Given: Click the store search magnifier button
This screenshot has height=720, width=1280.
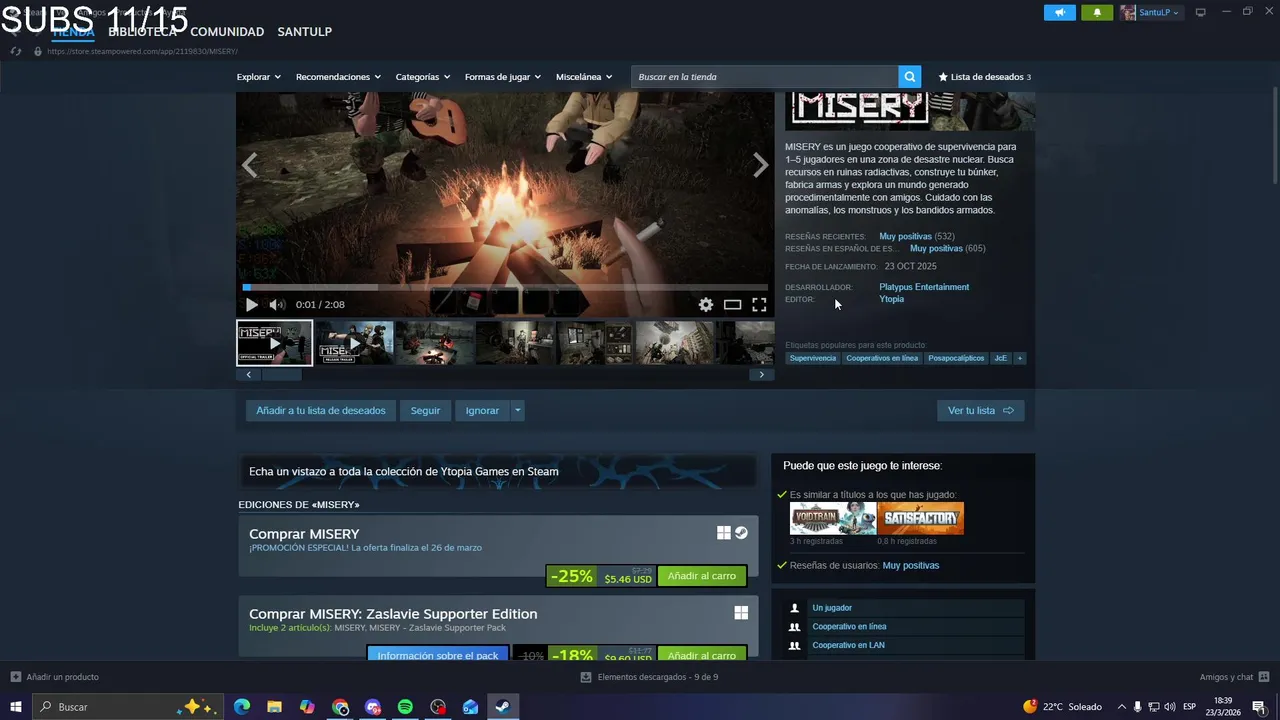Looking at the screenshot, I should tap(909, 76).
